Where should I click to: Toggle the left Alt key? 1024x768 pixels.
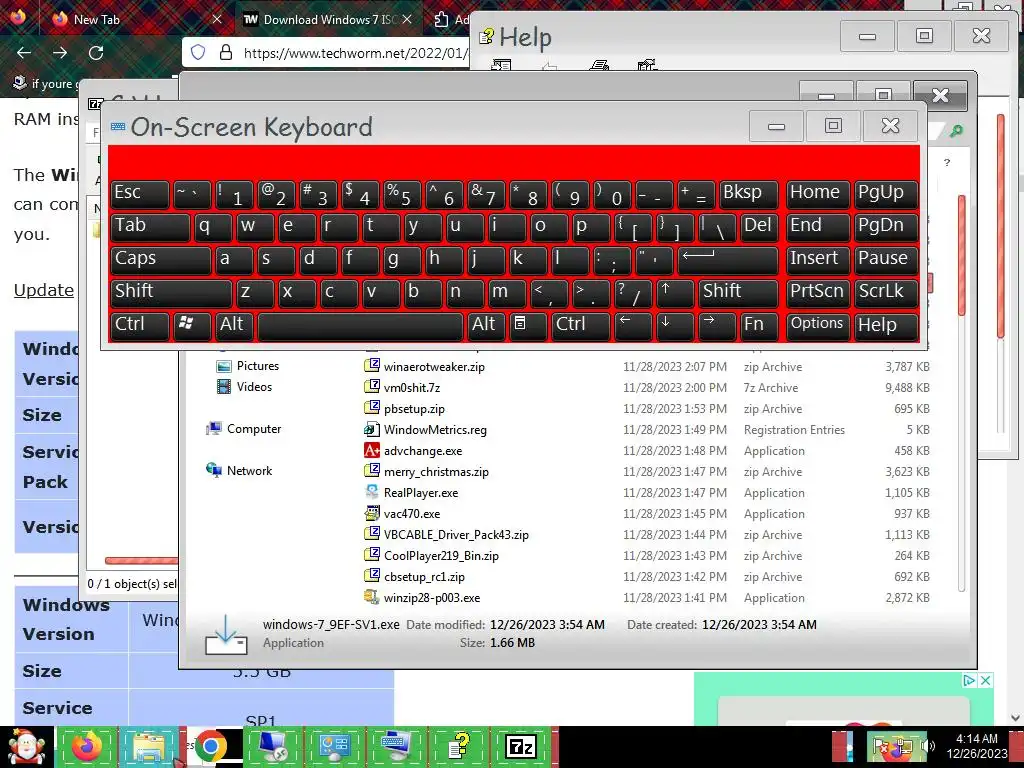pos(233,327)
